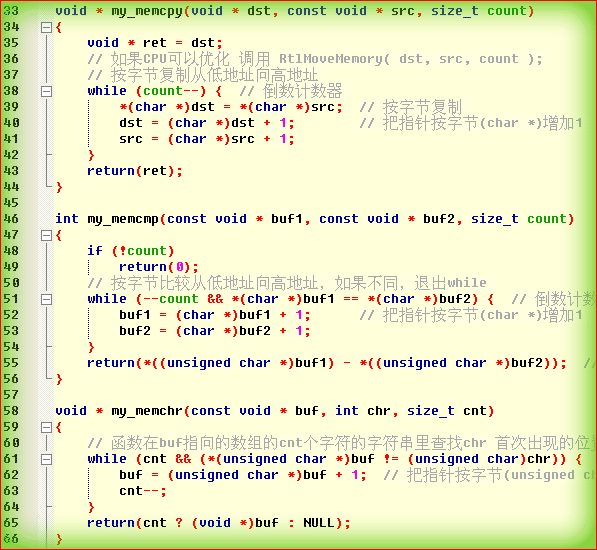Click 'buf = (unsigned char *)buf + 1;' line
The height and width of the screenshot is (550, 597).
[243, 475]
